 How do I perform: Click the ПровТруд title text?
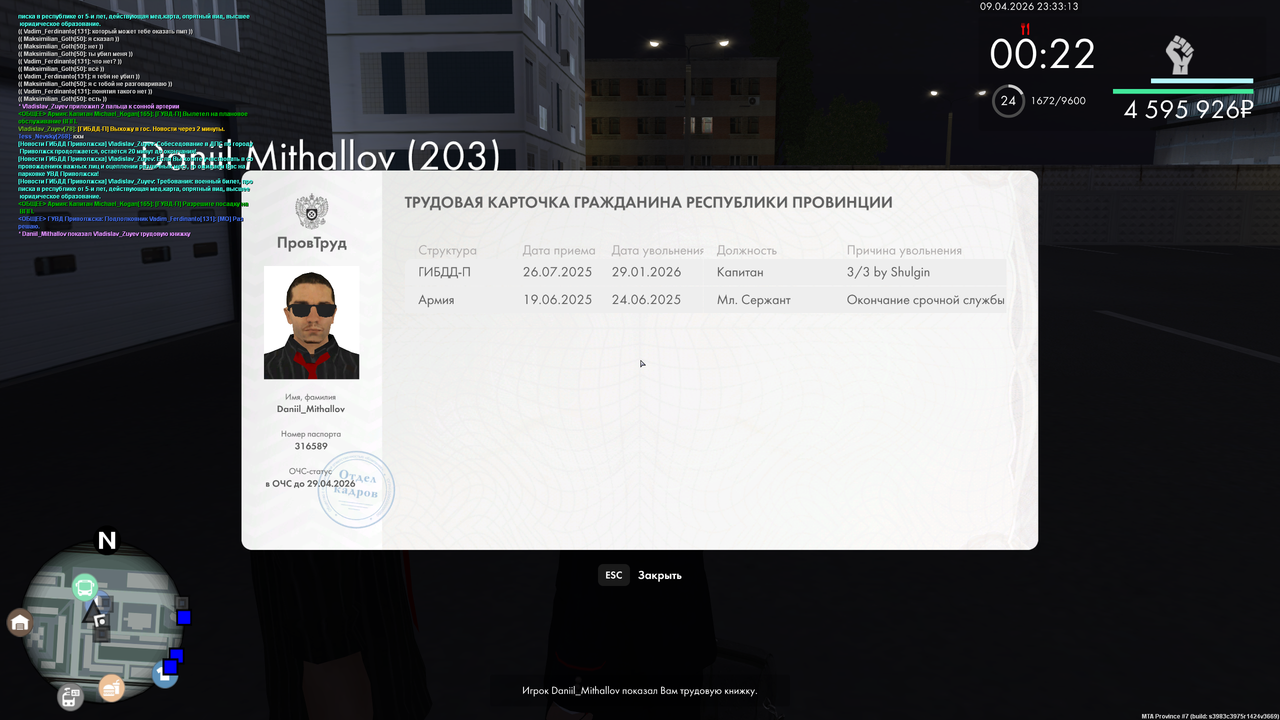311,243
